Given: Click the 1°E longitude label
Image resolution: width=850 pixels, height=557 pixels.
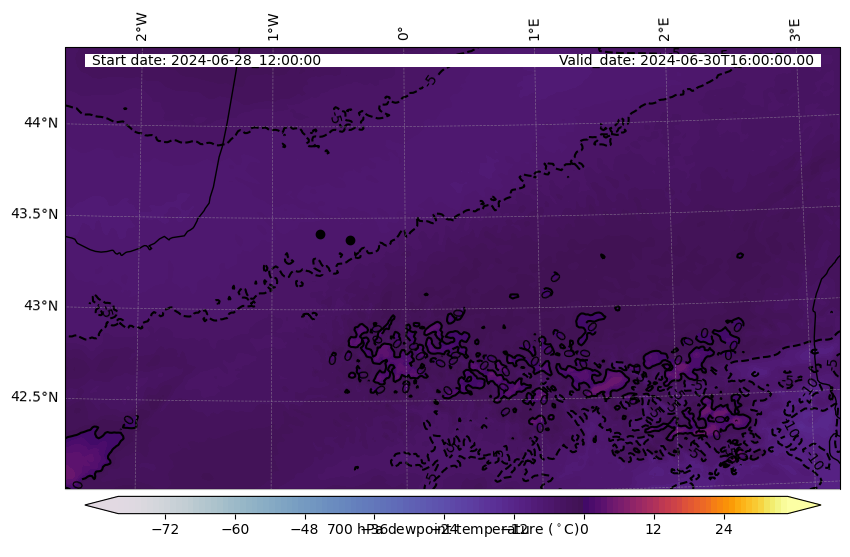Looking at the screenshot, I should tap(534, 28).
